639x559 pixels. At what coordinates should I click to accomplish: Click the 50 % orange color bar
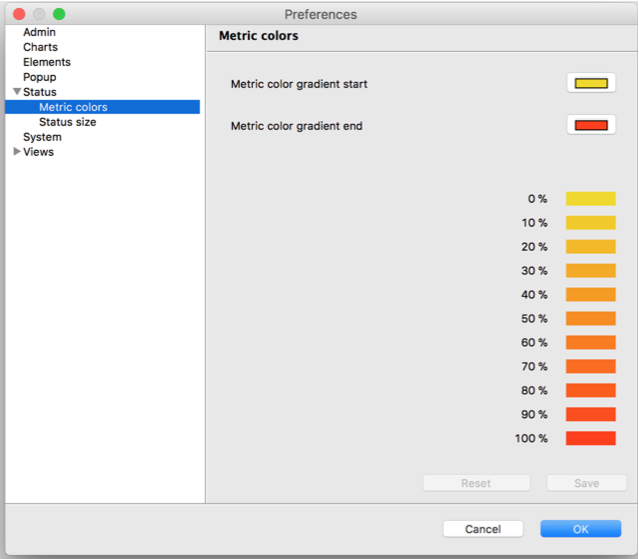coord(591,319)
